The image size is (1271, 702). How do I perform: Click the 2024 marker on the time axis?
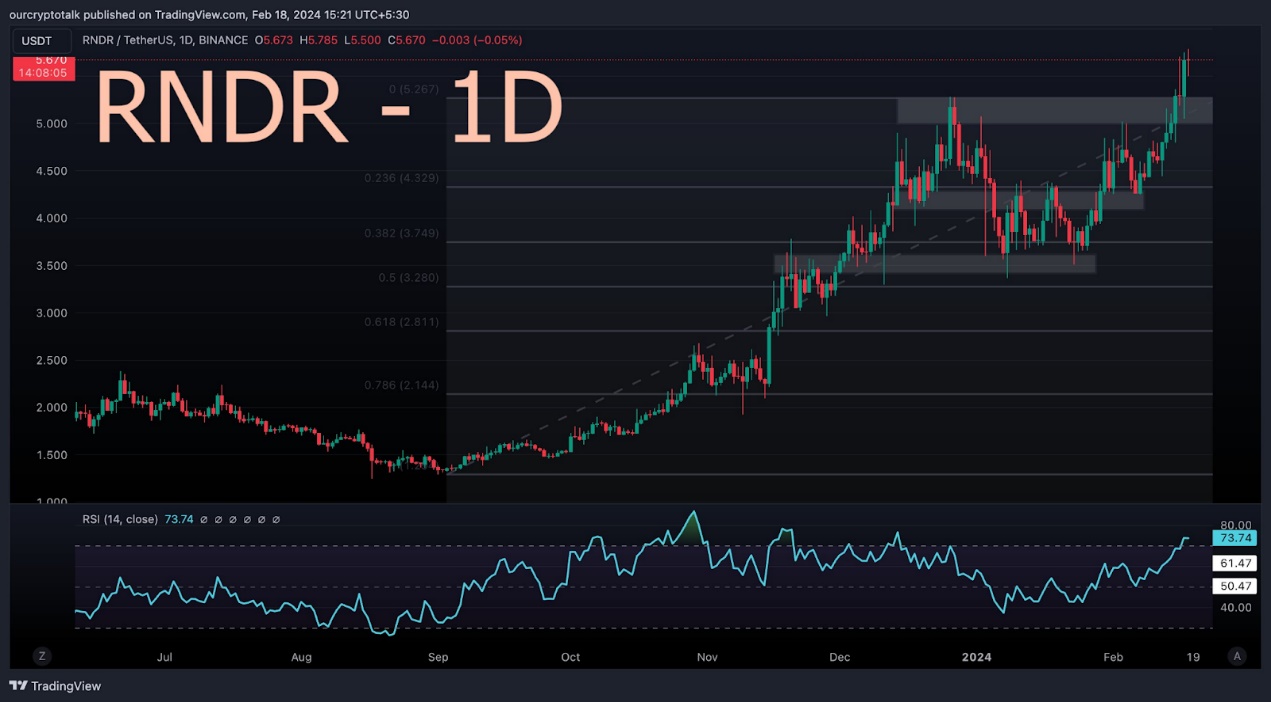tap(976, 657)
